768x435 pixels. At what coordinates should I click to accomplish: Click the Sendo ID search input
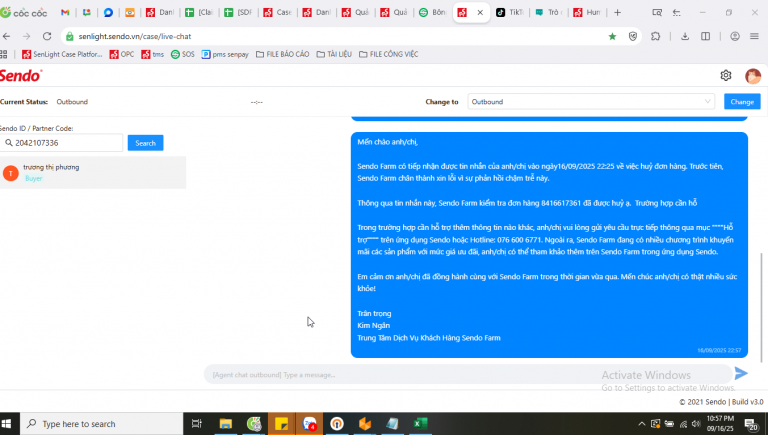pos(62,143)
